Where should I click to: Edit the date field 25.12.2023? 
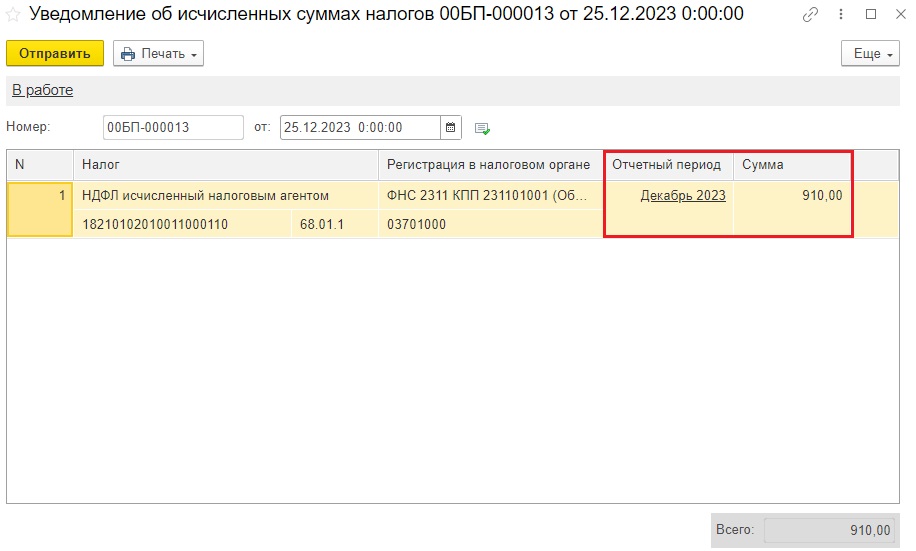(360, 127)
